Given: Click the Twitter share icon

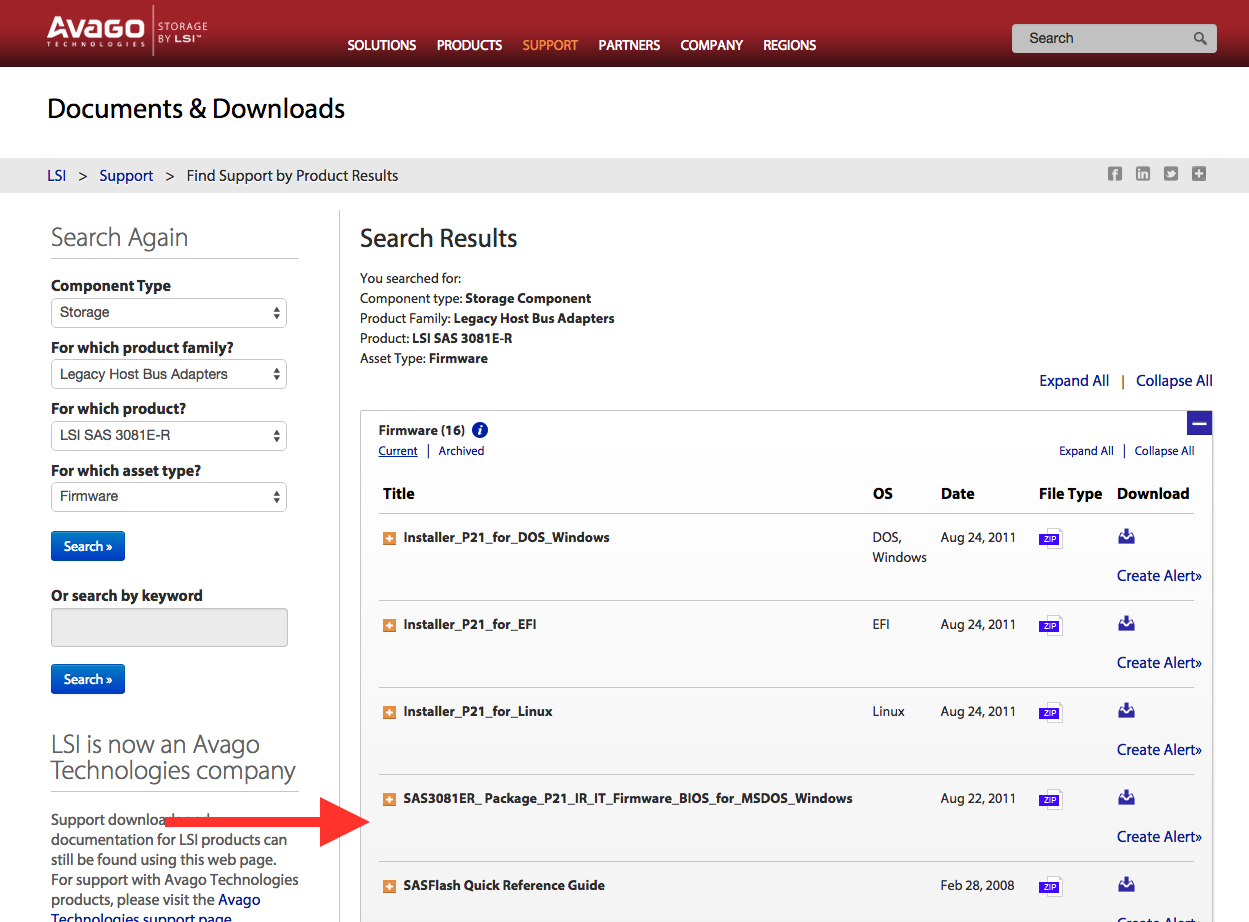Looking at the screenshot, I should 1171,174.
